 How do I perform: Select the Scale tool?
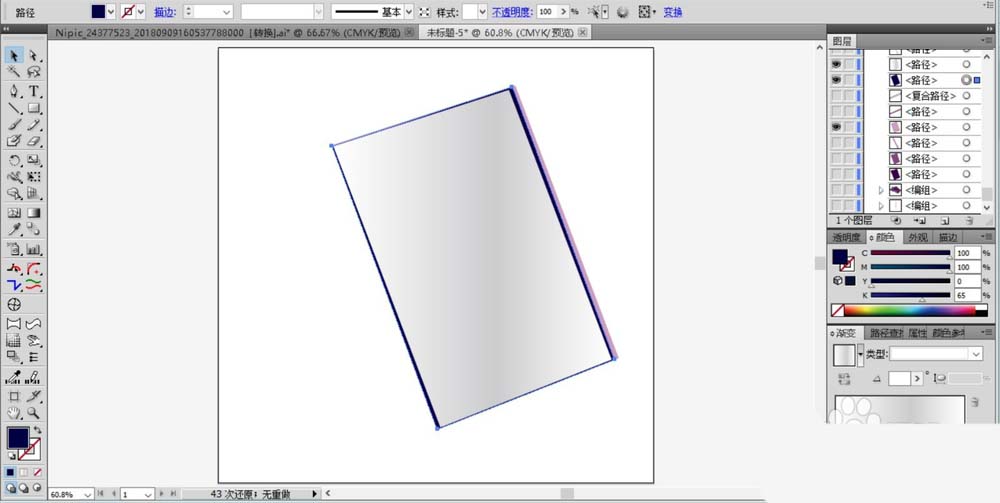(34, 160)
